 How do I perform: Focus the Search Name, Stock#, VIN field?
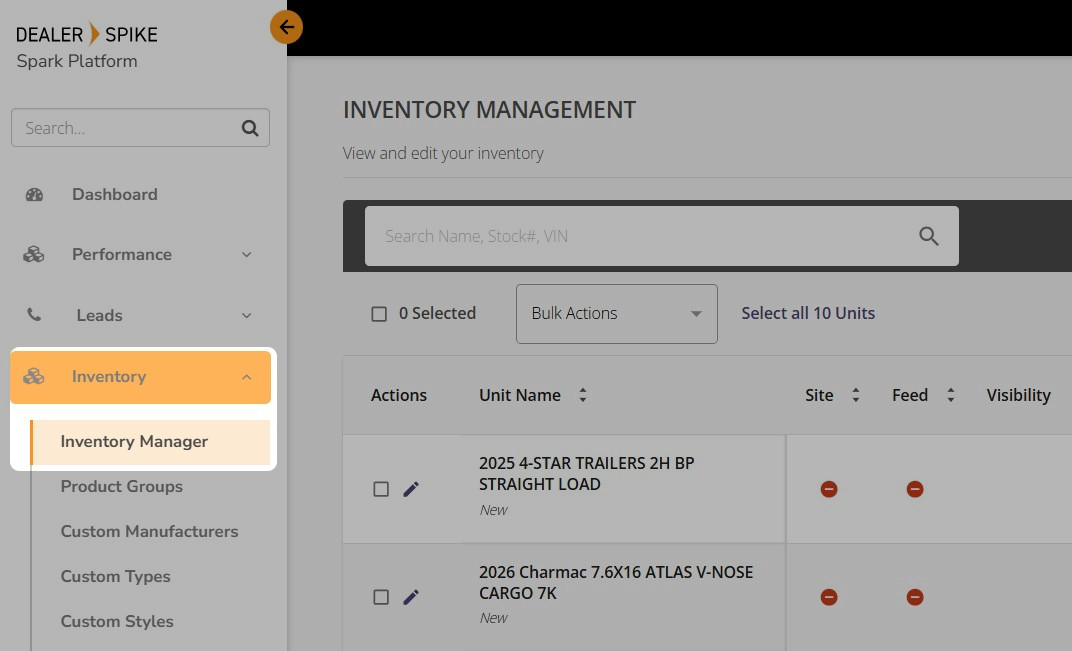click(x=640, y=236)
